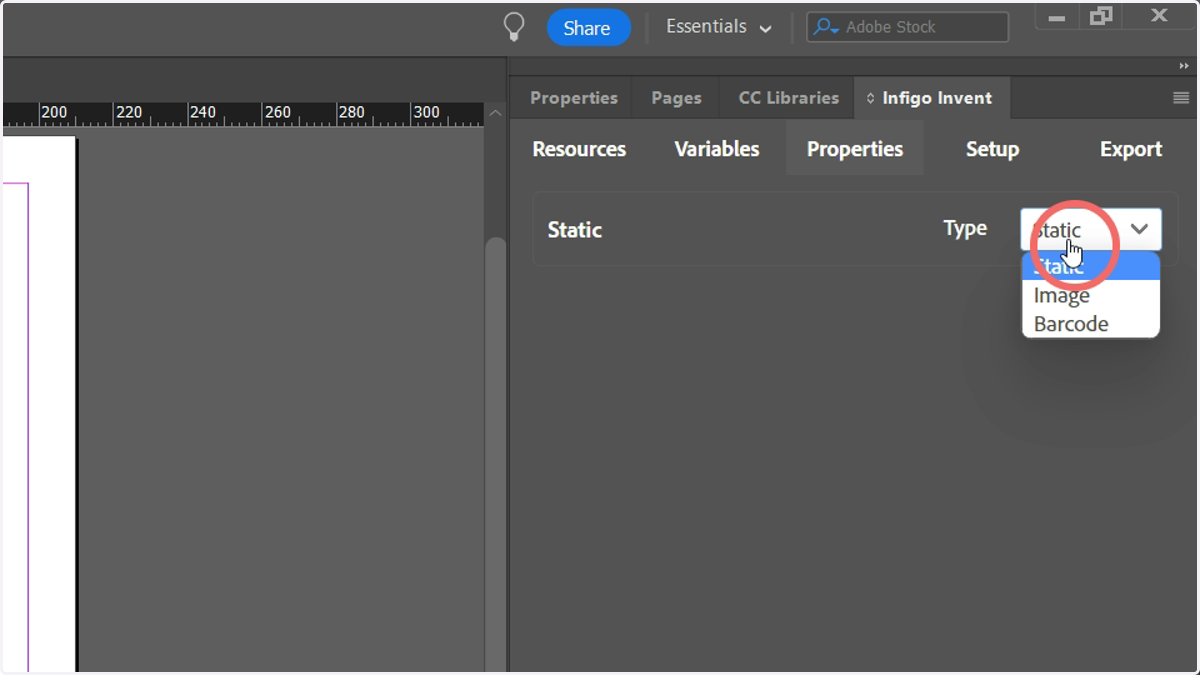1200x675 pixels.
Task: Open the Resources section
Action: [579, 149]
